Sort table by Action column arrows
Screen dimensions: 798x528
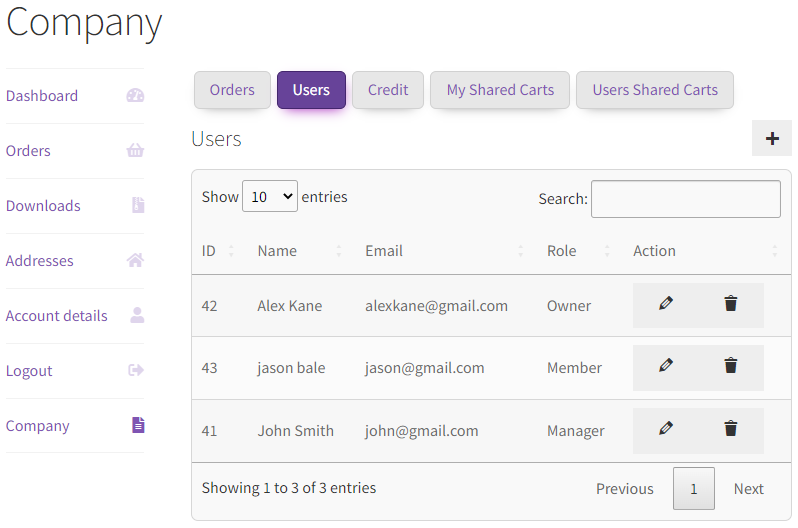[x=775, y=251]
